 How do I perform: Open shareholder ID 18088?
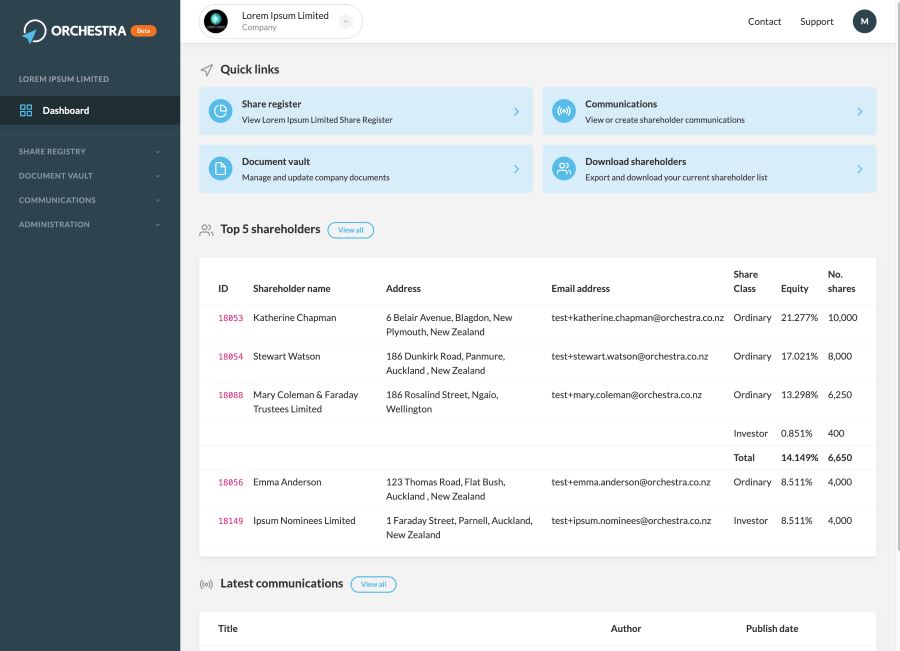tap(230, 395)
